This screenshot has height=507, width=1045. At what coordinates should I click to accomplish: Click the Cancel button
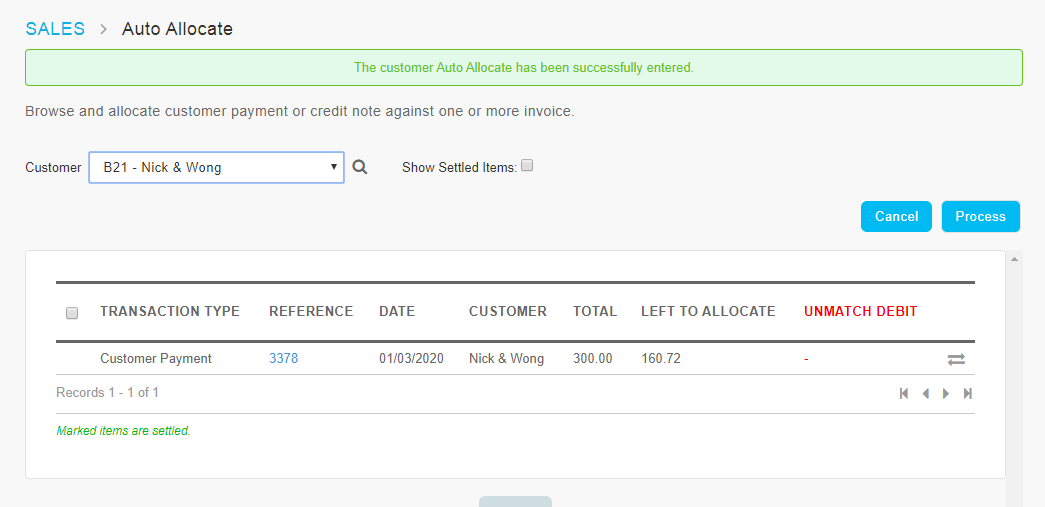[x=896, y=217]
